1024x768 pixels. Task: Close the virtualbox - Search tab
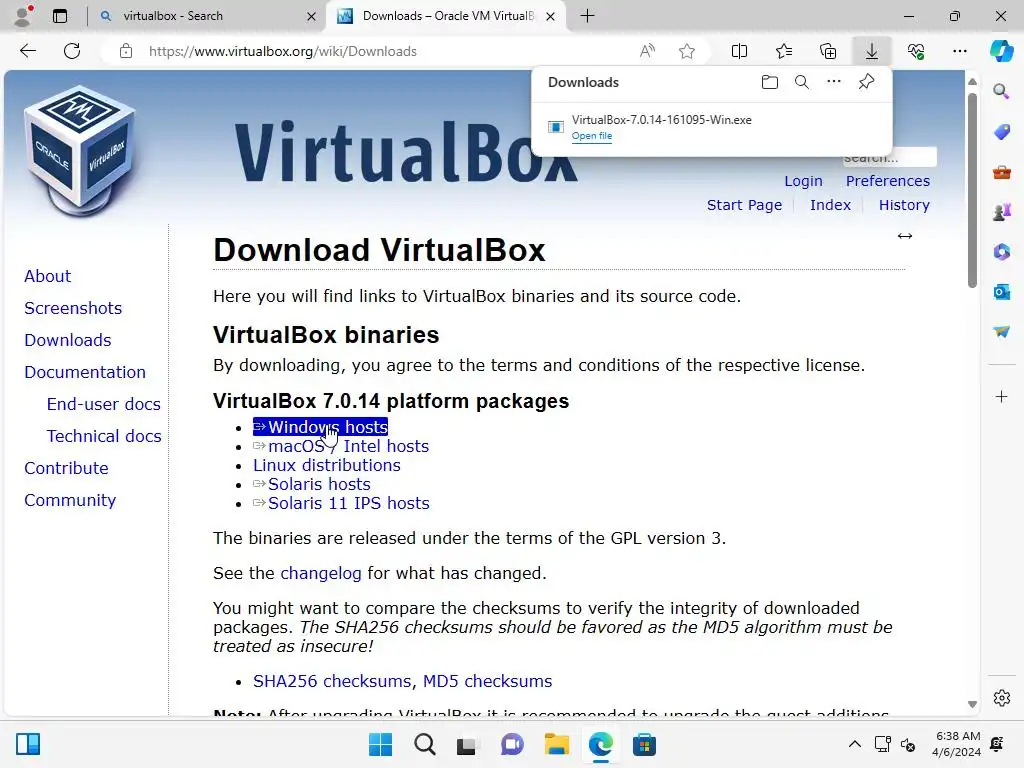click(312, 16)
